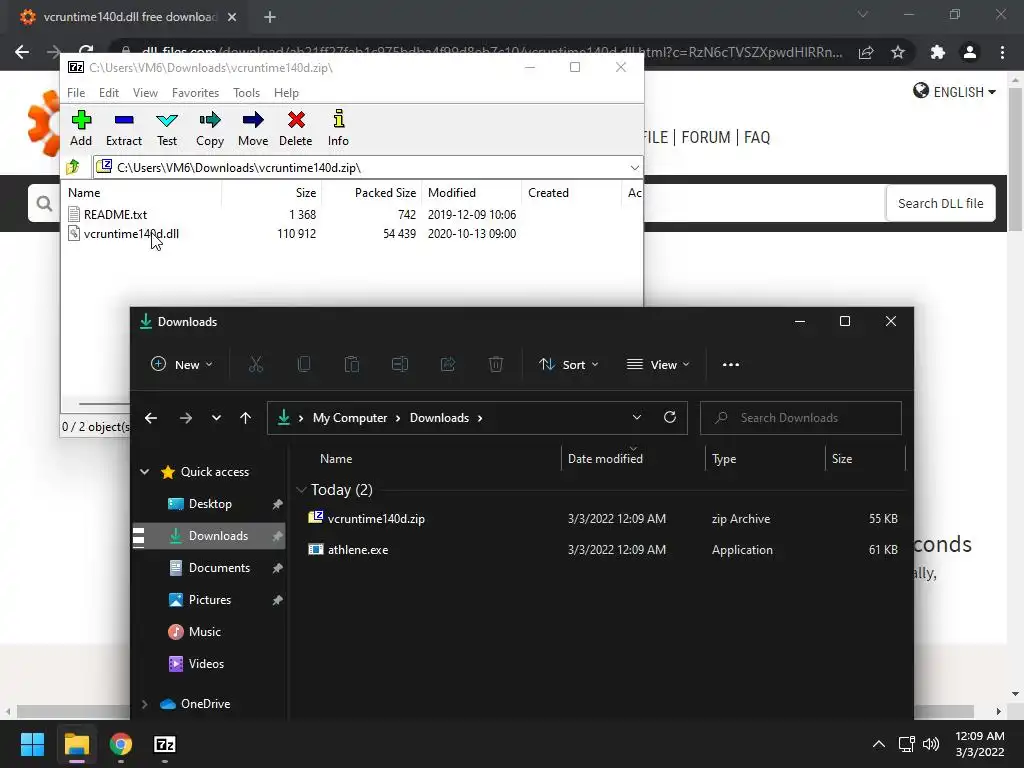Select Music in Explorer sidebar

(x=204, y=632)
